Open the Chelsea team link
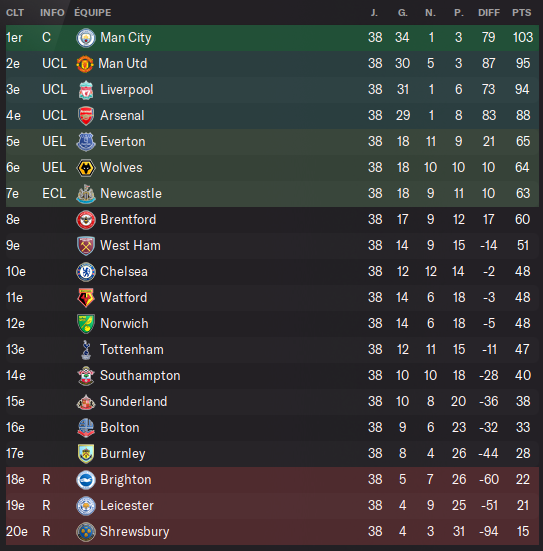The image size is (543, 551). click(x=124, y=272)
